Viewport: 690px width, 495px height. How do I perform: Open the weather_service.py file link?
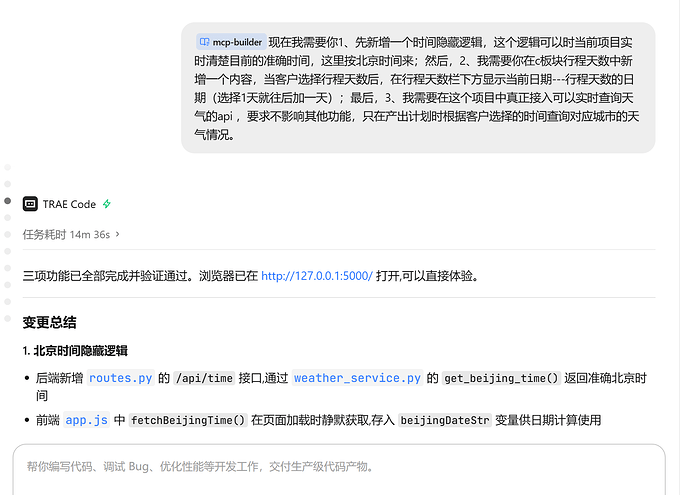point(357,378)
